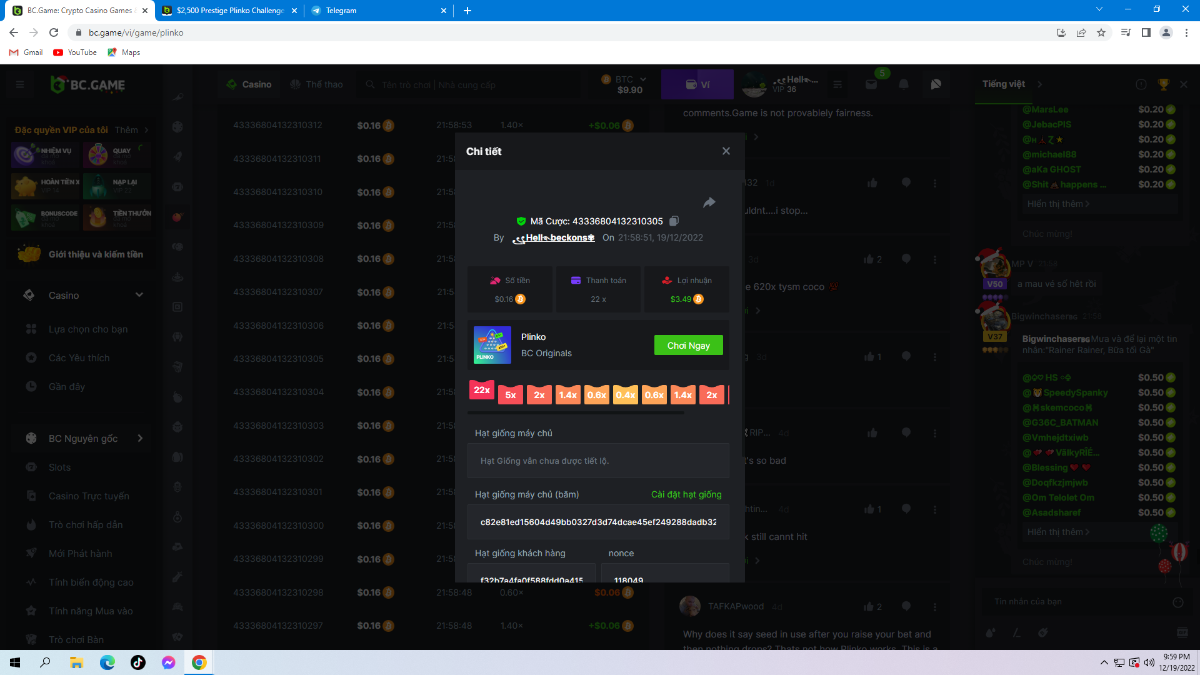The height and width of the screenshot is (675, 1200).
Task: Open the Hell beckons player profile link
Action: [x=553, y=238]
